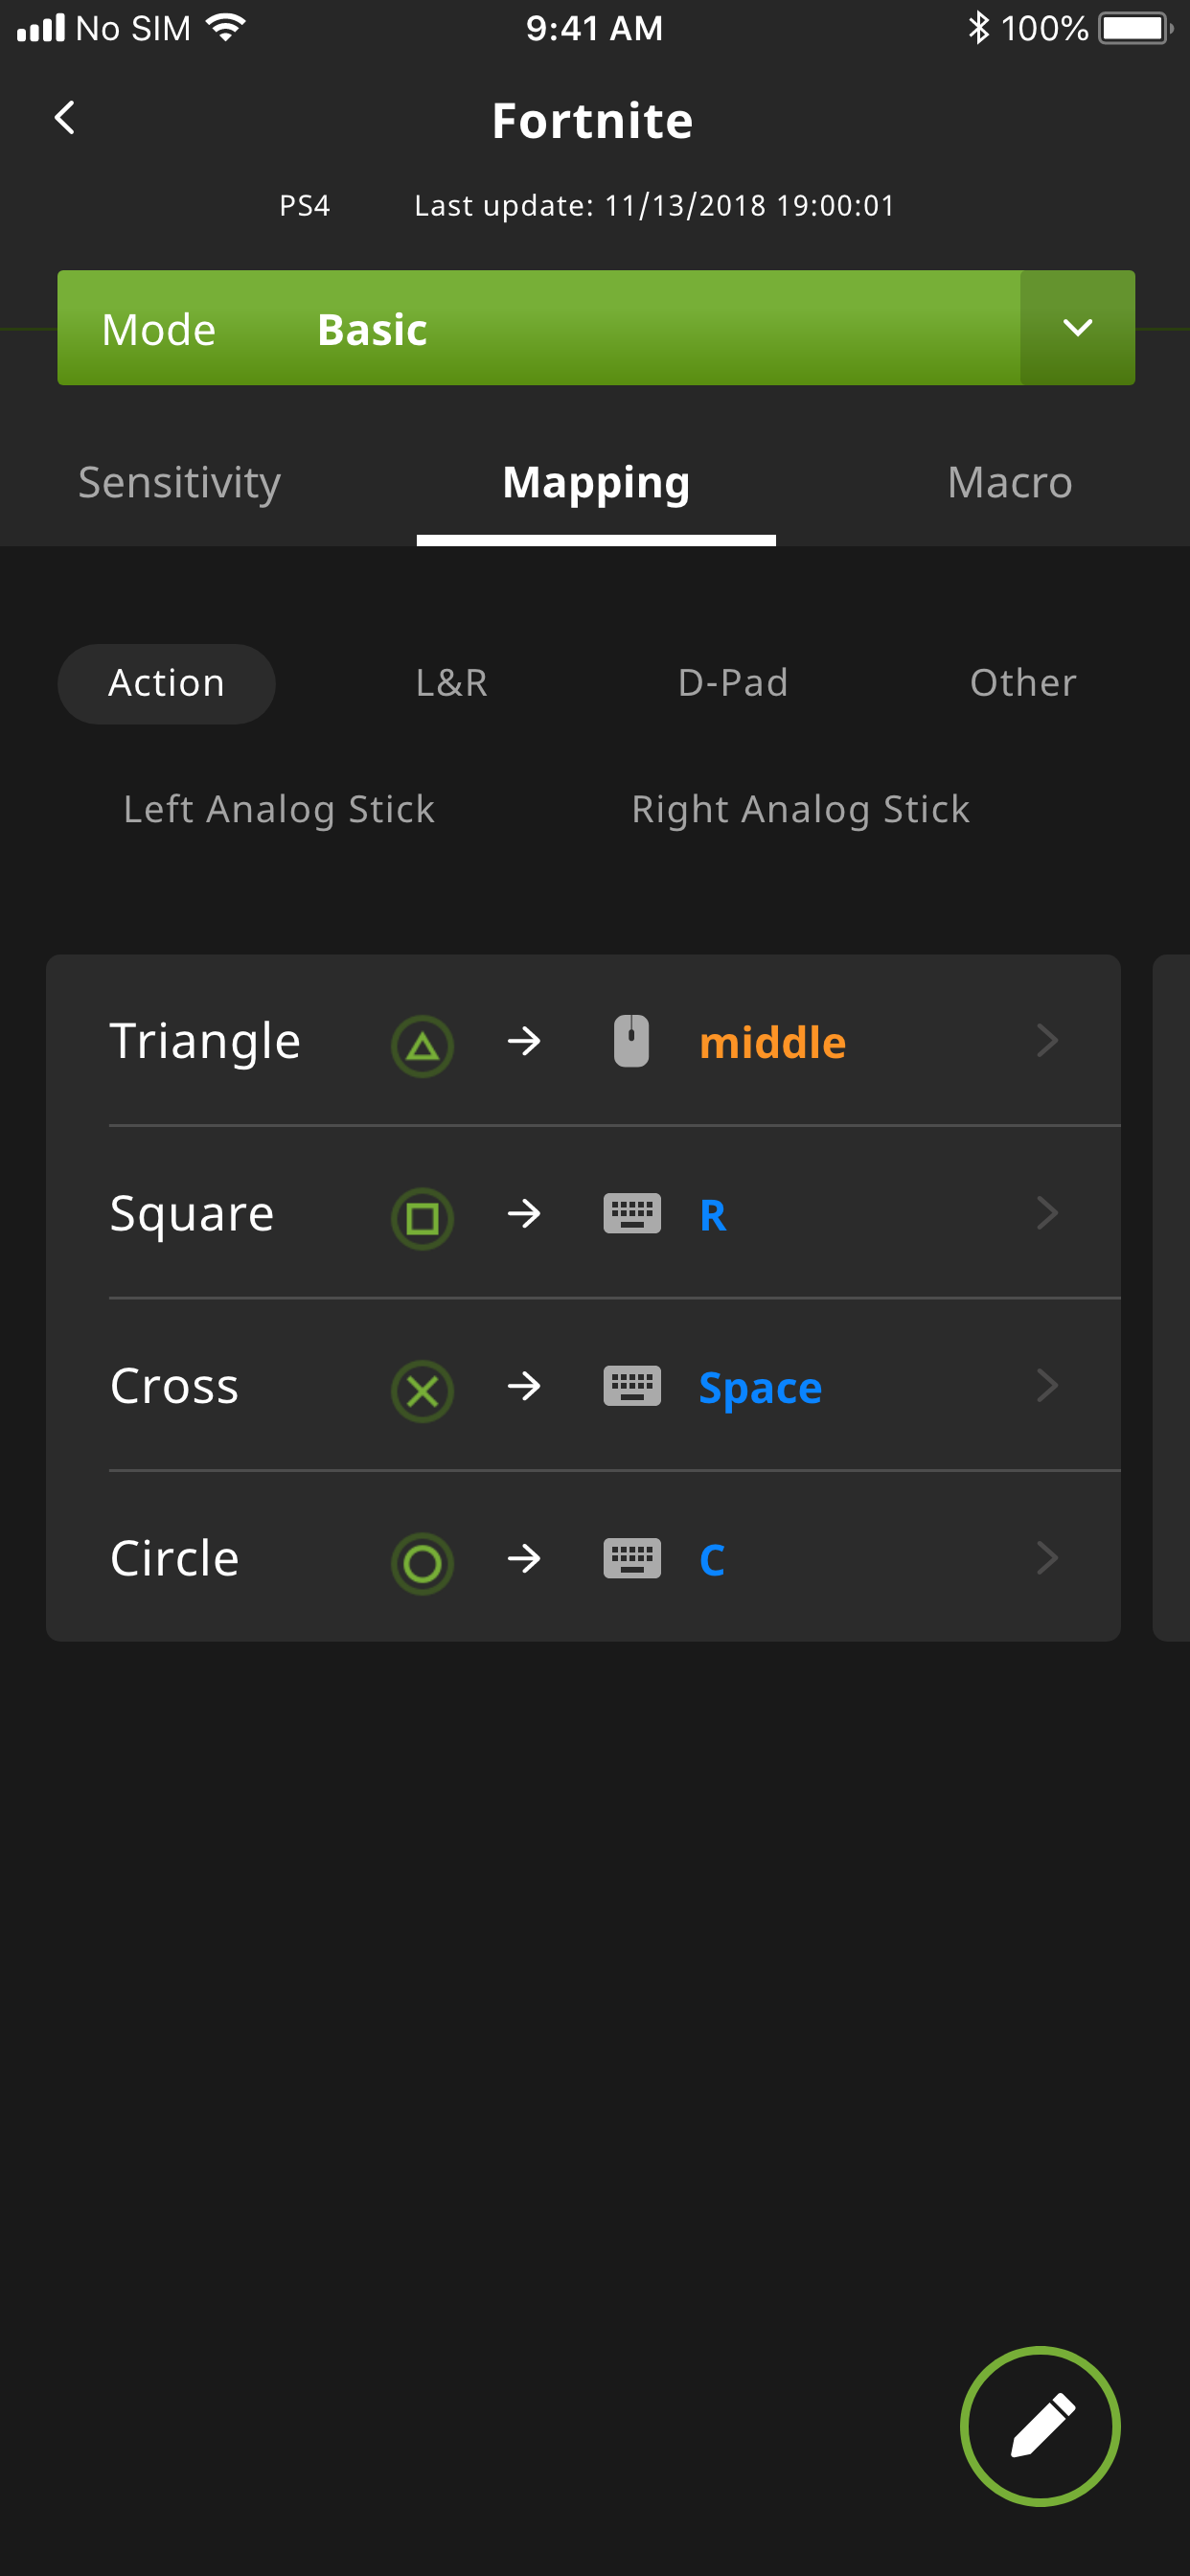Viewport: 1190px width, 2576px height.
Task: Select Right Analog Stick category
Action: pos(800,809)
